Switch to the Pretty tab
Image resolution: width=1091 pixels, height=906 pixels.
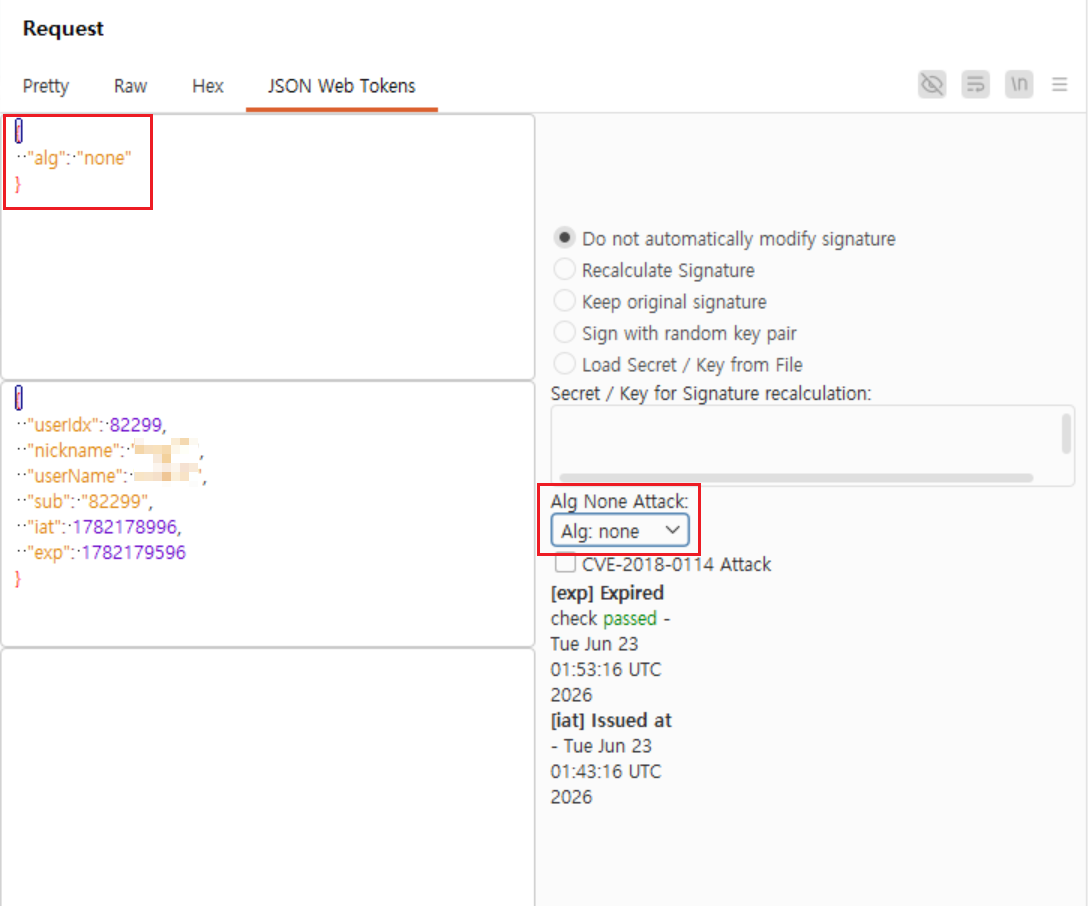(x=46, y=86)
